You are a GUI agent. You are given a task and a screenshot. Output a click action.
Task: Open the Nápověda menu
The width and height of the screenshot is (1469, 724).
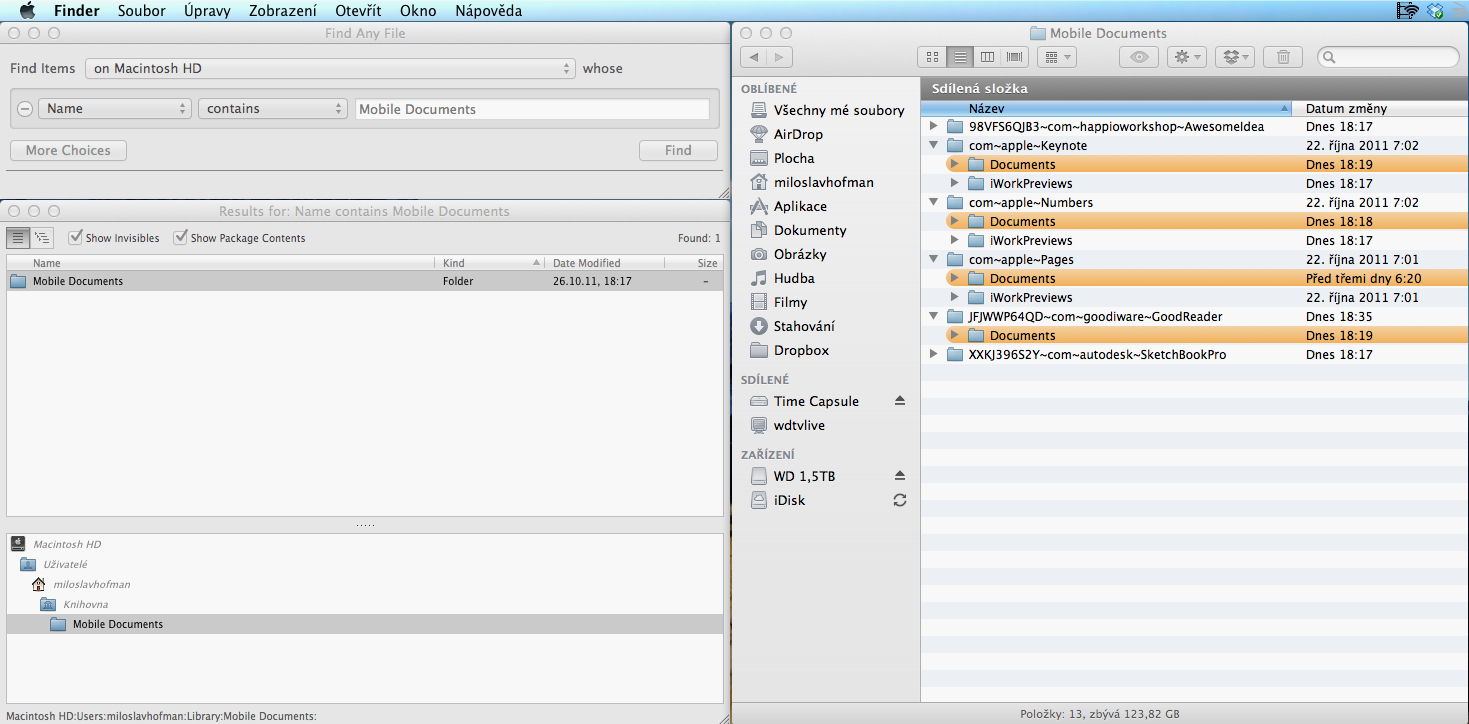(488, 11)
